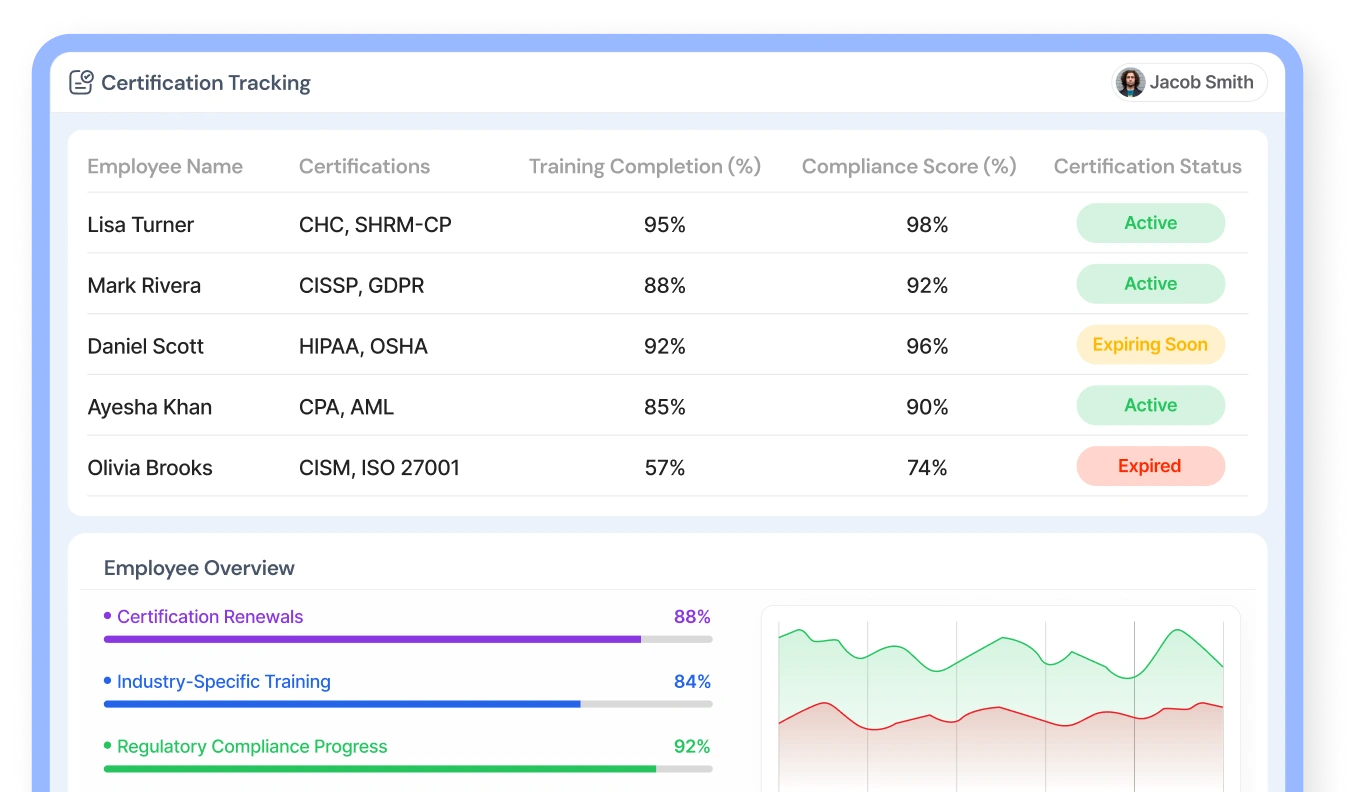
Task: Click Daniel Scott's 96% compliance score
Action: (x=927, y=347)
